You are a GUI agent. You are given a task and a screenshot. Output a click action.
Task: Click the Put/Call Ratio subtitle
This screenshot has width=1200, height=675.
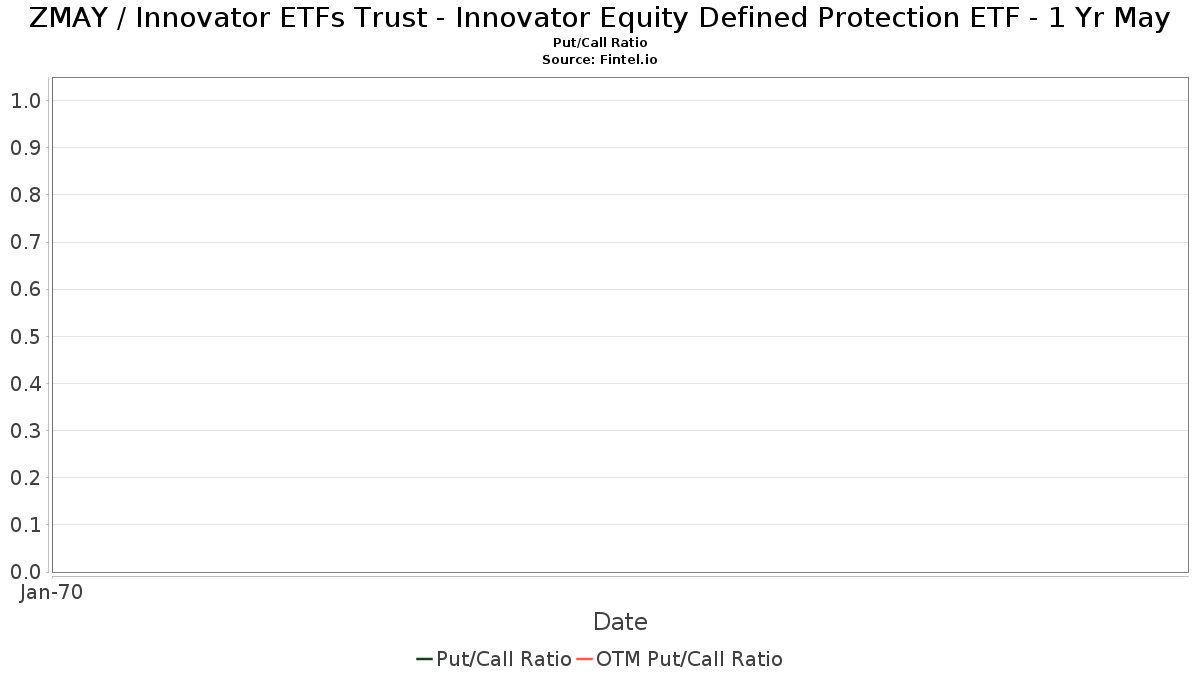click(600, 43)
